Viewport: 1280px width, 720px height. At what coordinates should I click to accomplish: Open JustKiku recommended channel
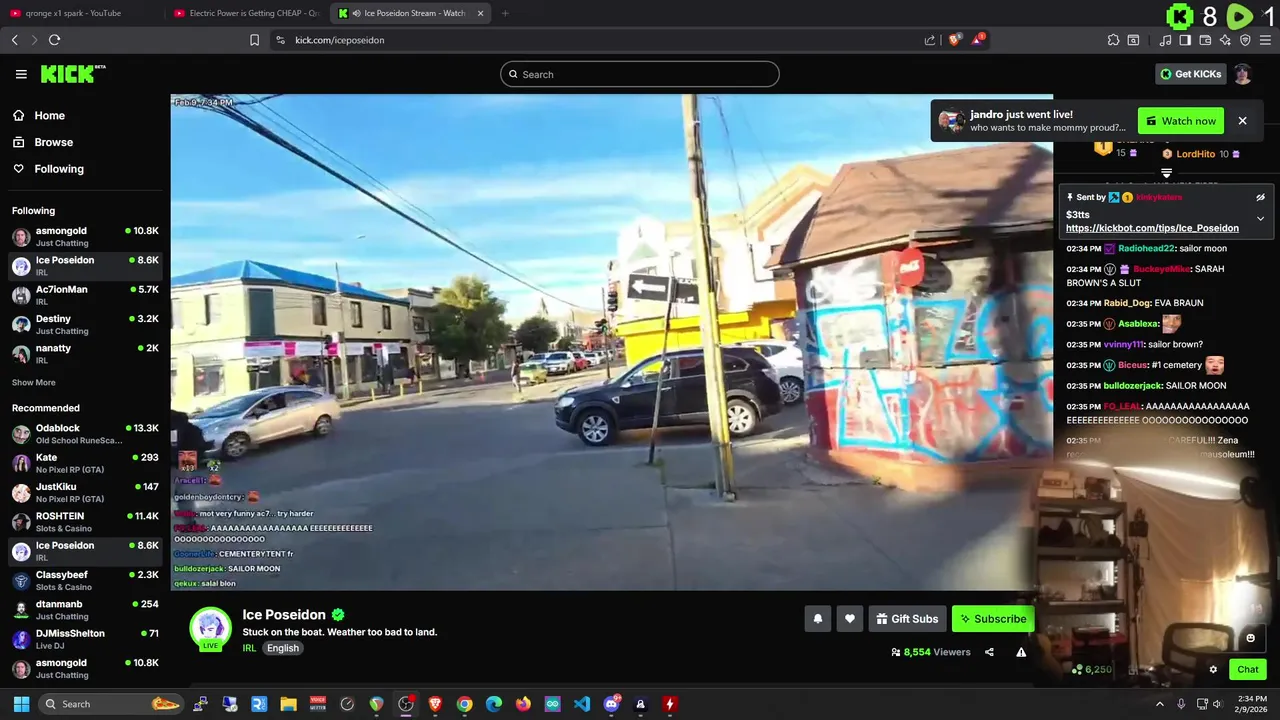(85, 492)
